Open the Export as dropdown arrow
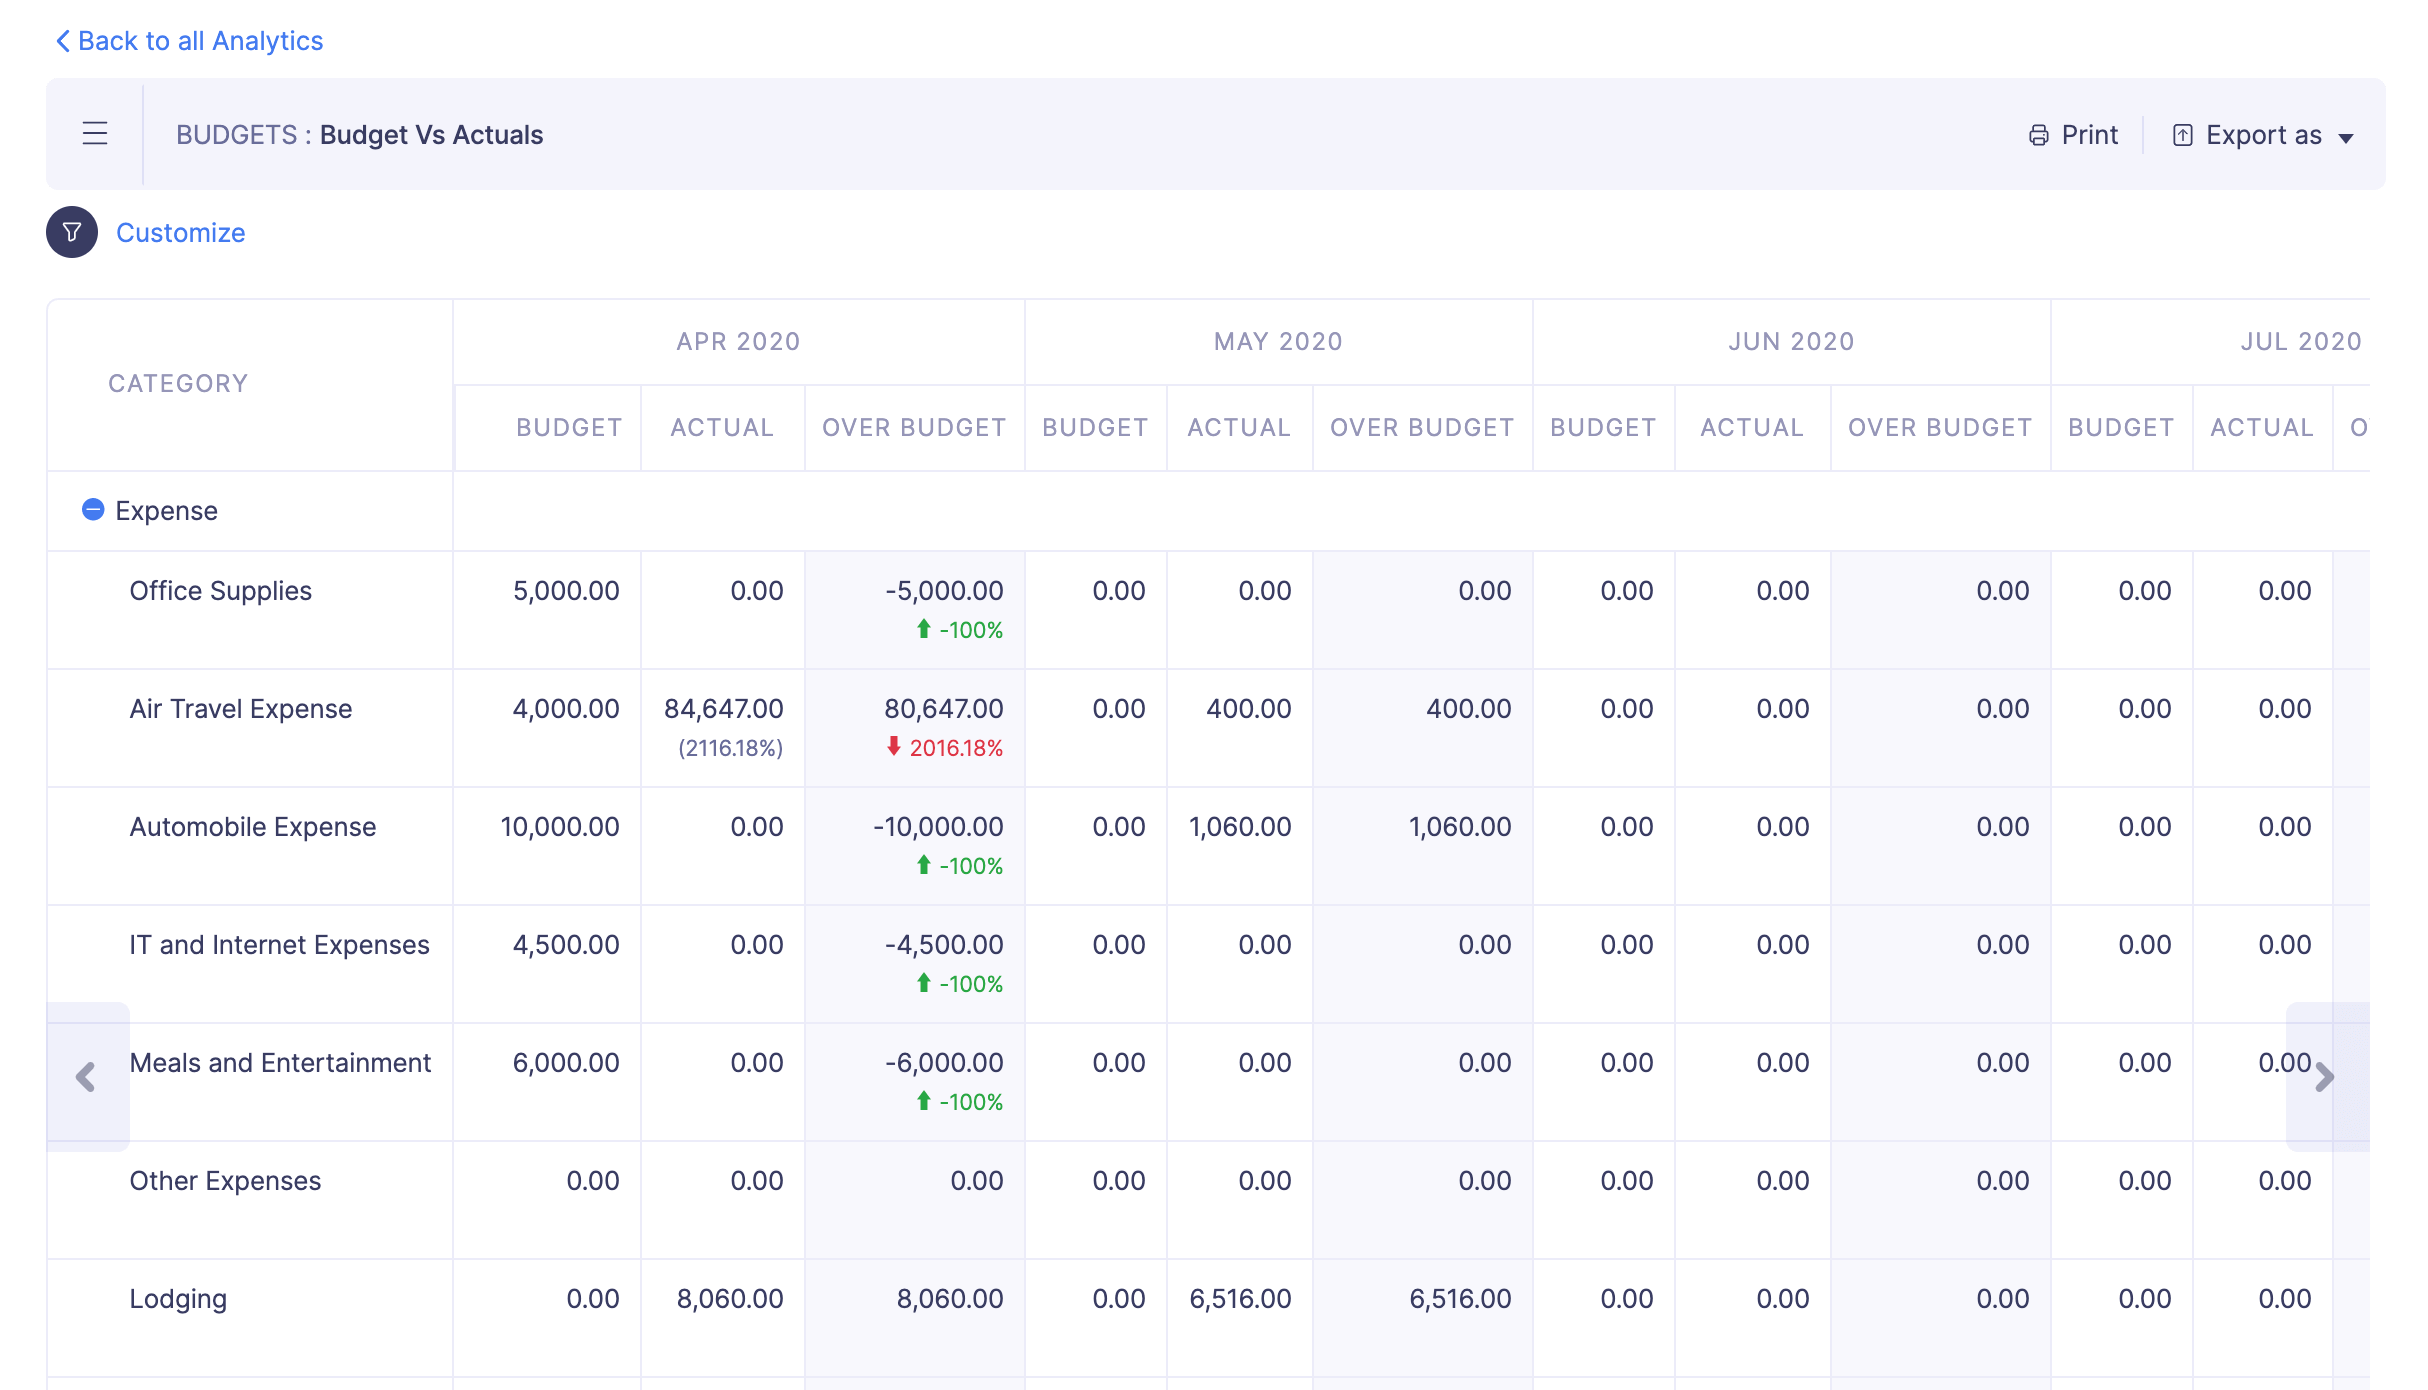 pyautogui.click(x=2346, y=138)
